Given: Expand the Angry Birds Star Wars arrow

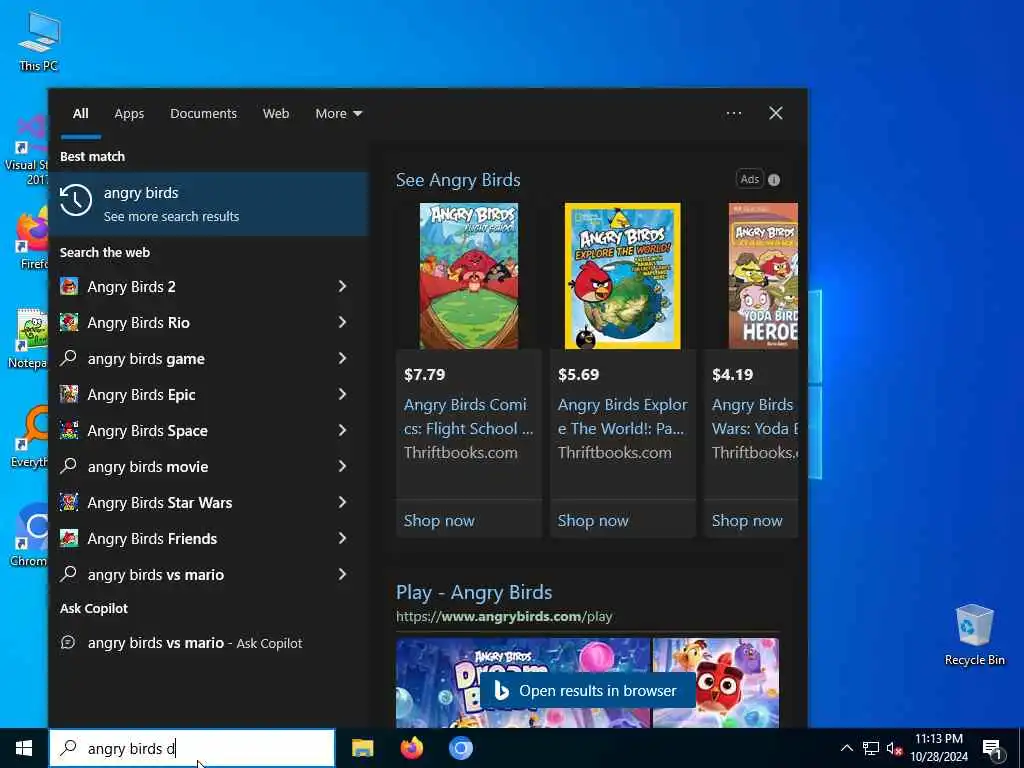Looking at the screenshot, I should (x=342, y=502).
